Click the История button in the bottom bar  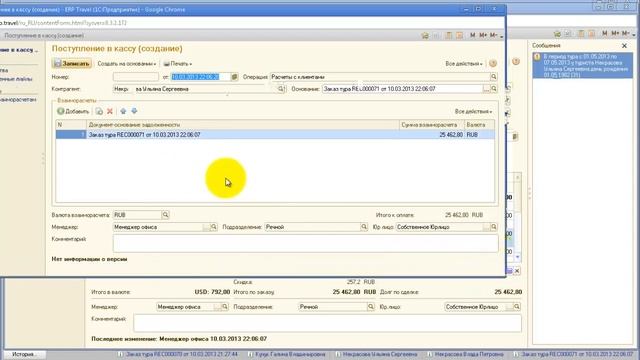(x=24, y=354)
